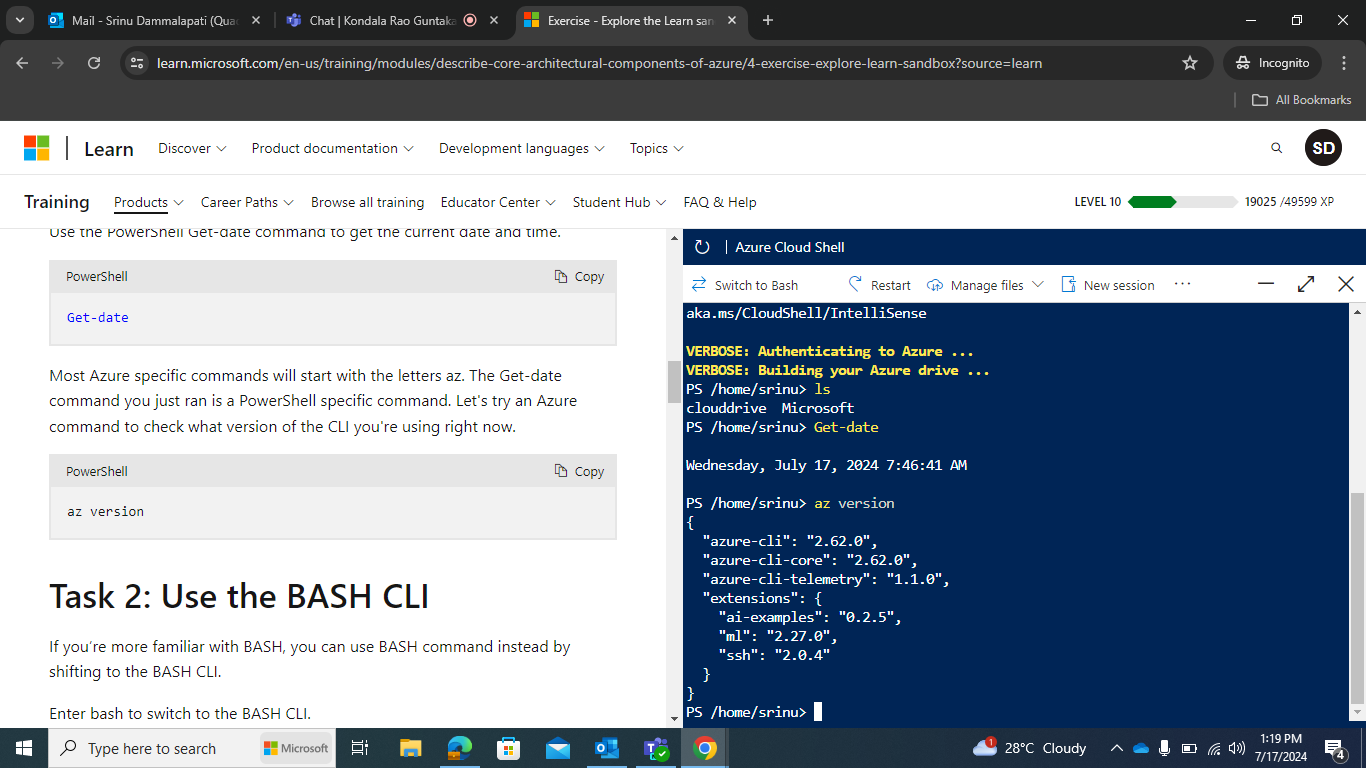The width and height of the screenshot is (1366, 768).
Task: Copy the az version code snippet
Action: 579,471
